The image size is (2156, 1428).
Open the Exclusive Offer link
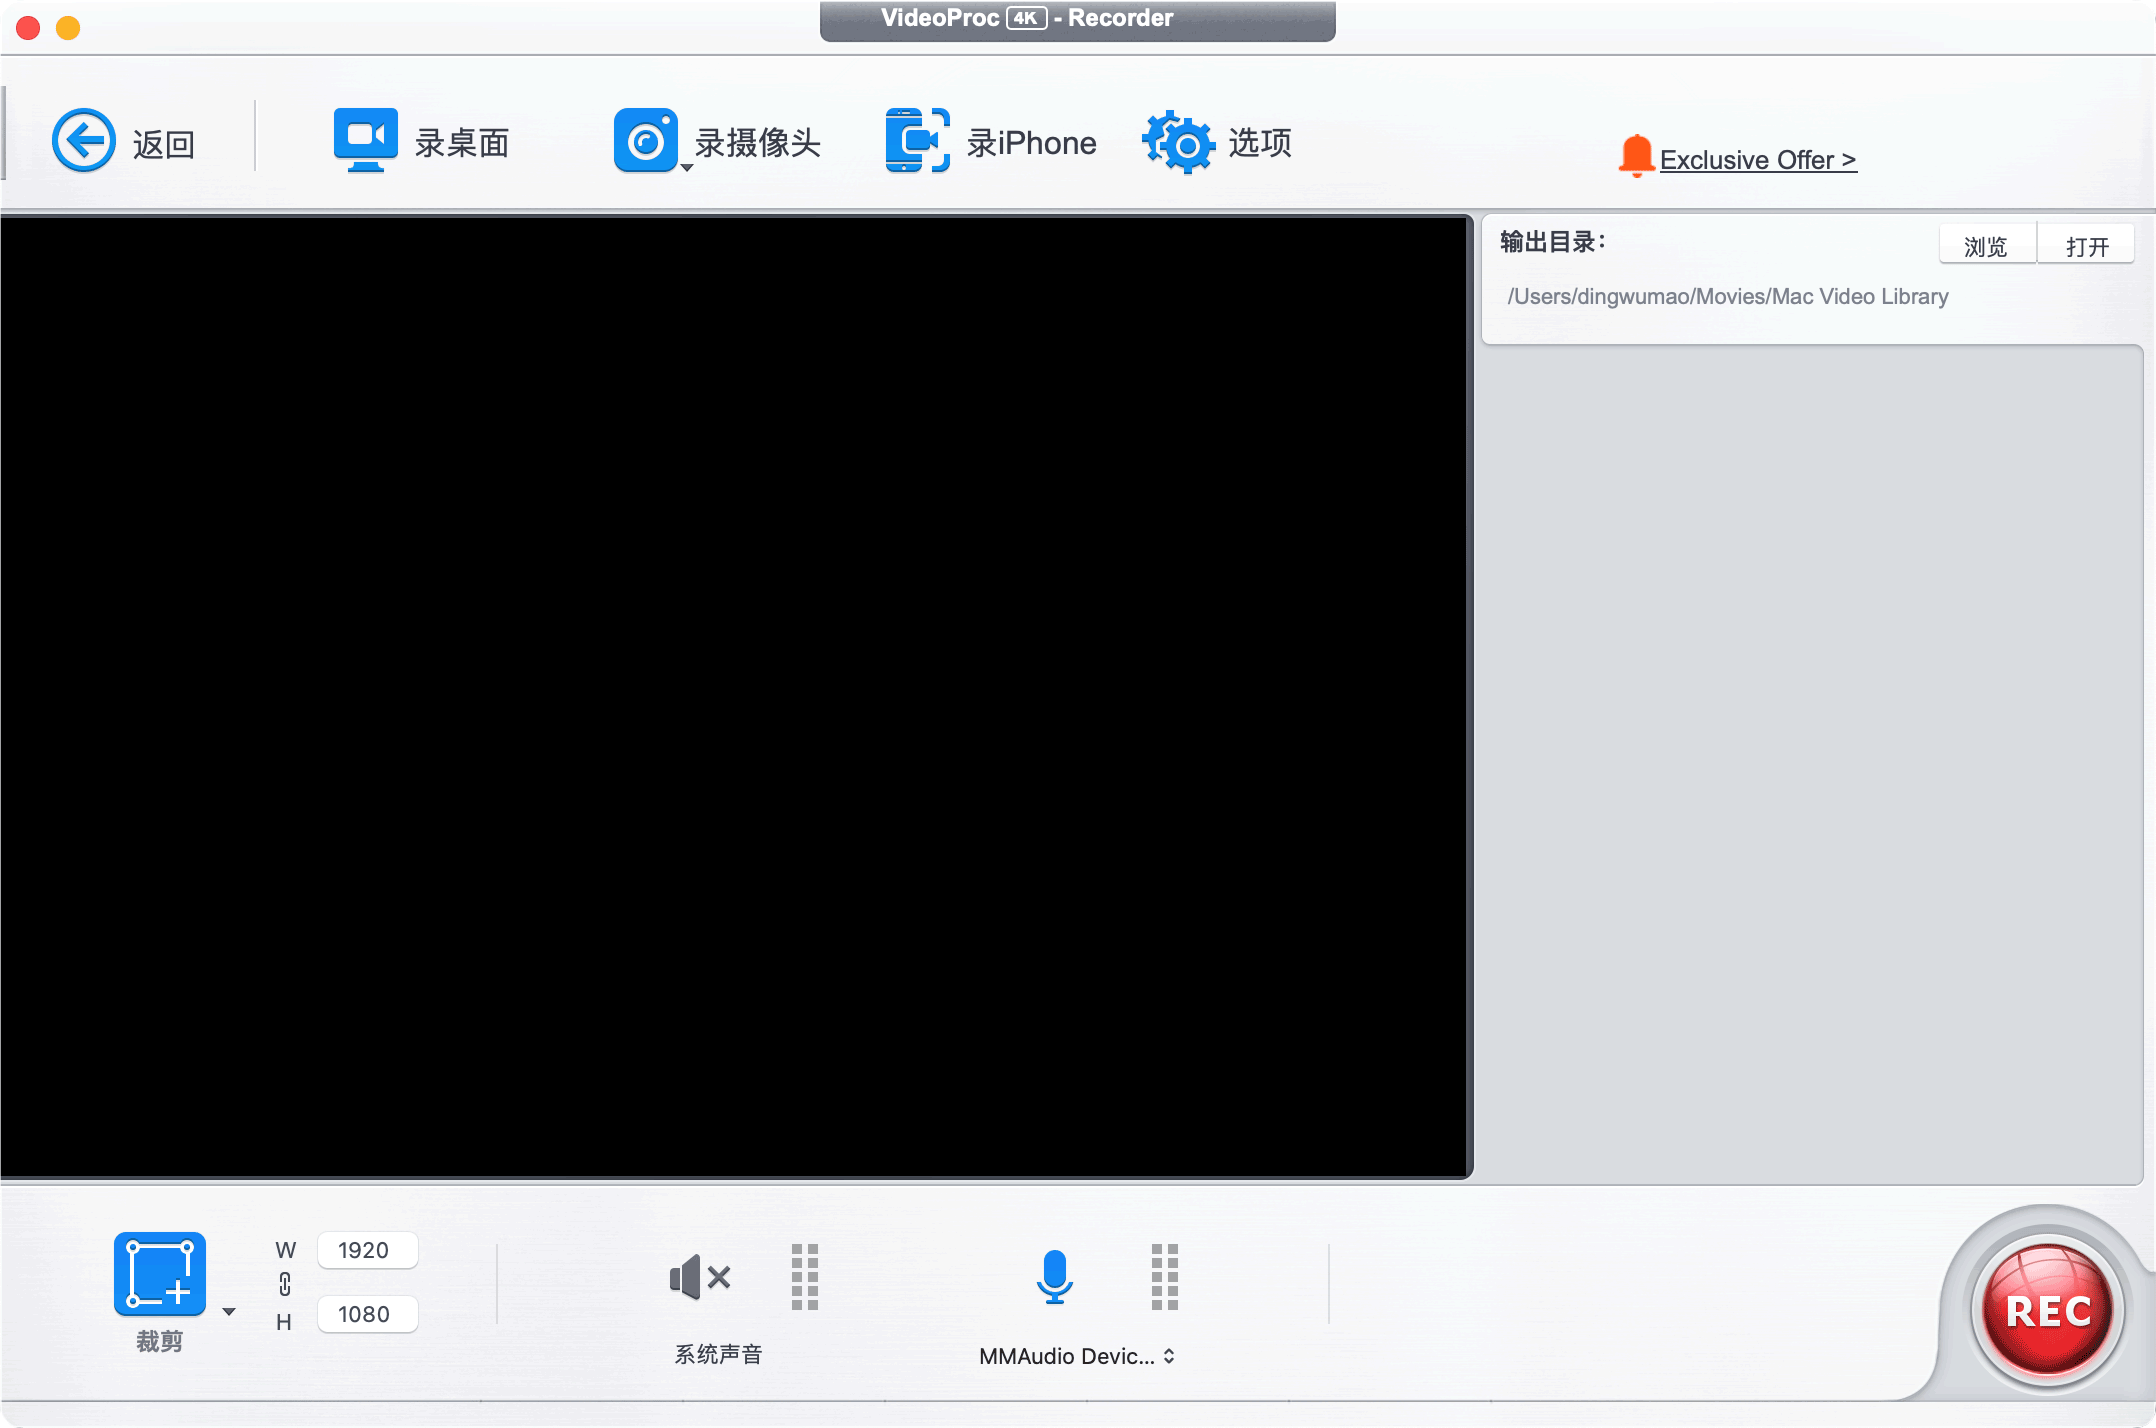pyautogui.click(x=1757, y=160)
